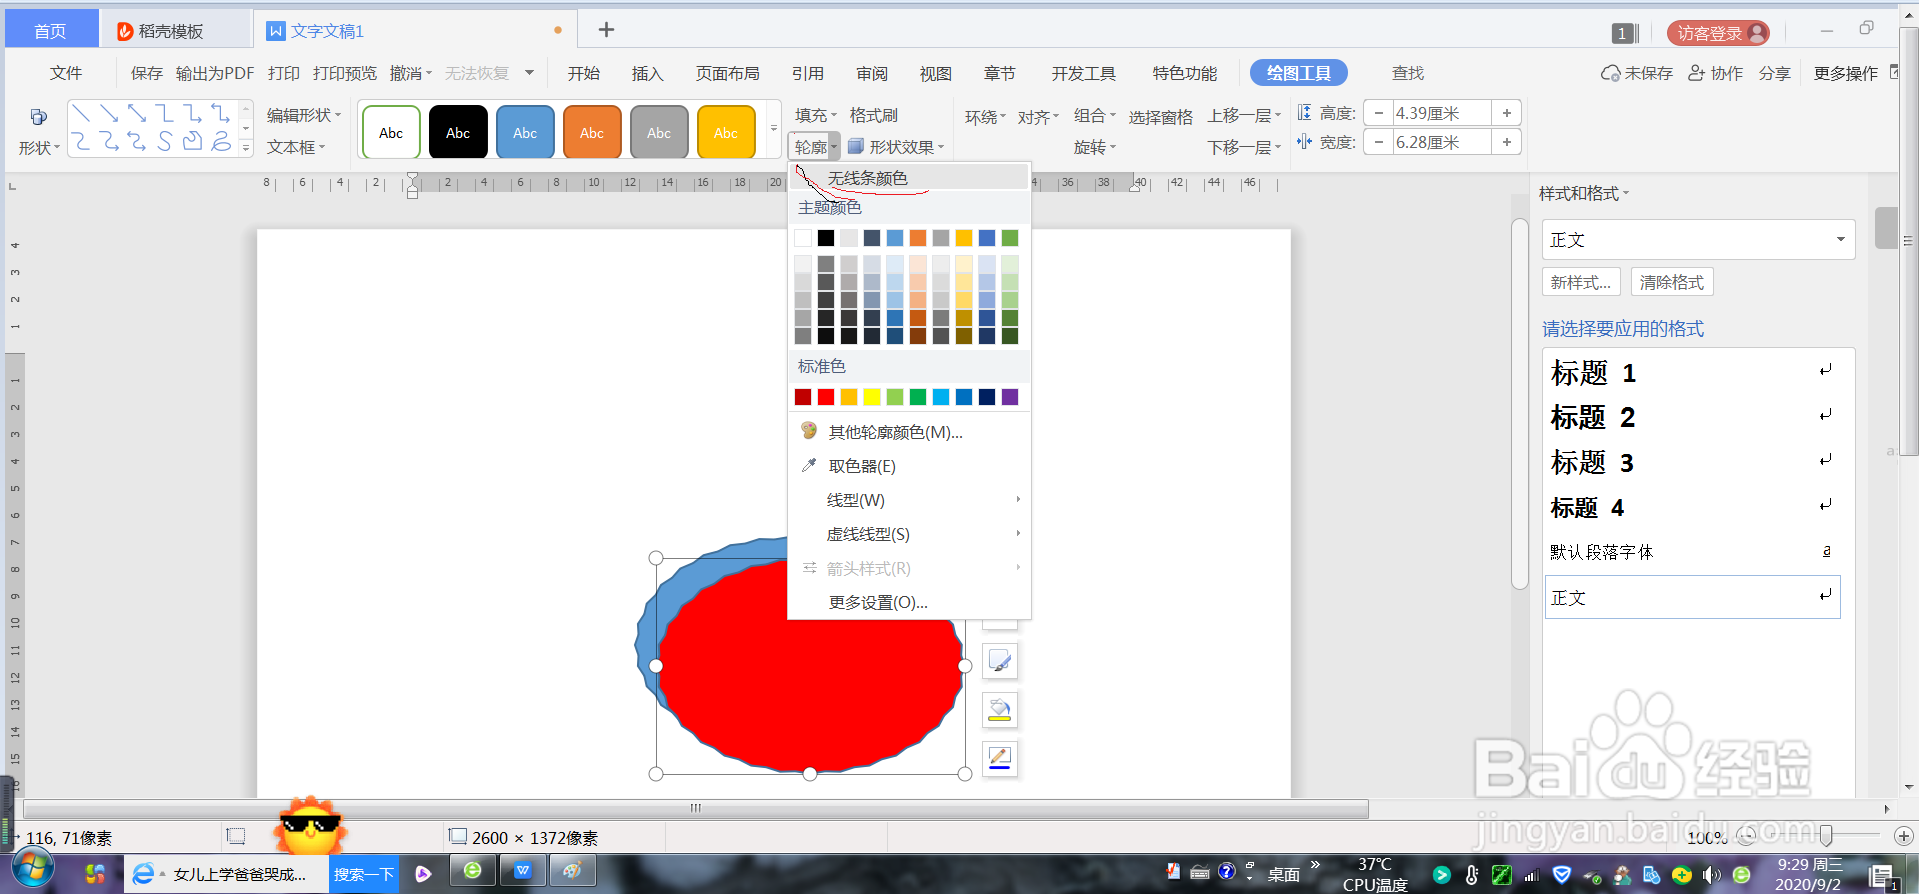Open the rotate dropdown

pos(1095,147)
